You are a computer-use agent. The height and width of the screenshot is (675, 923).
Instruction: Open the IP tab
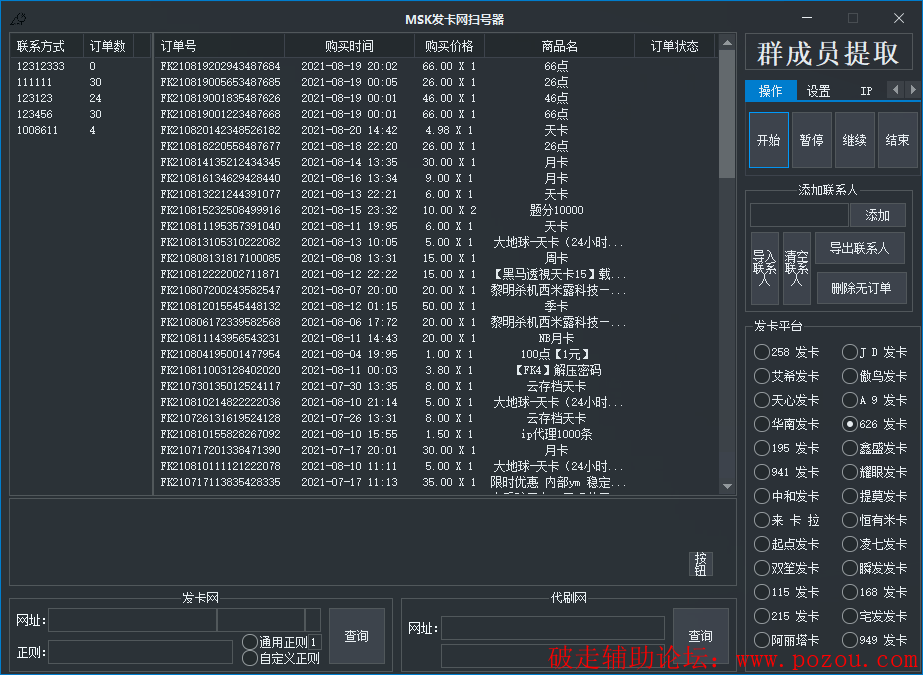[x=866, y=91]
